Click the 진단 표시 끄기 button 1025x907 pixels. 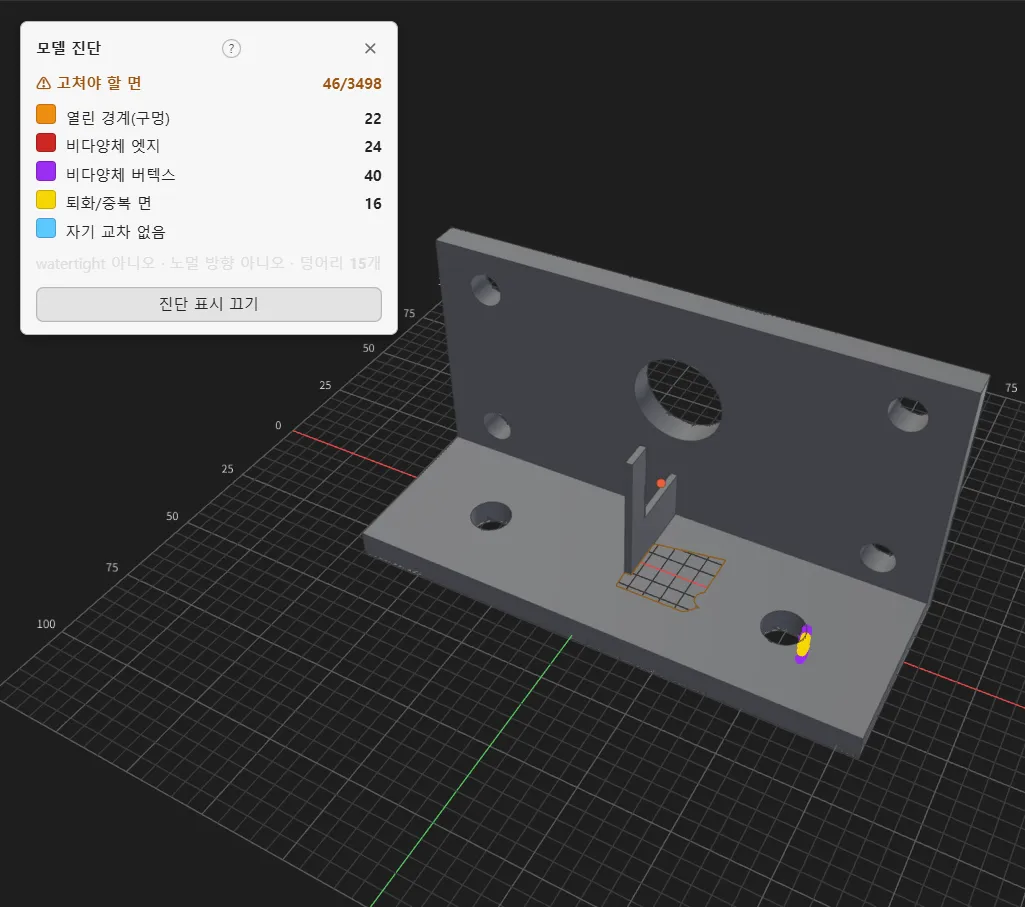209,304
